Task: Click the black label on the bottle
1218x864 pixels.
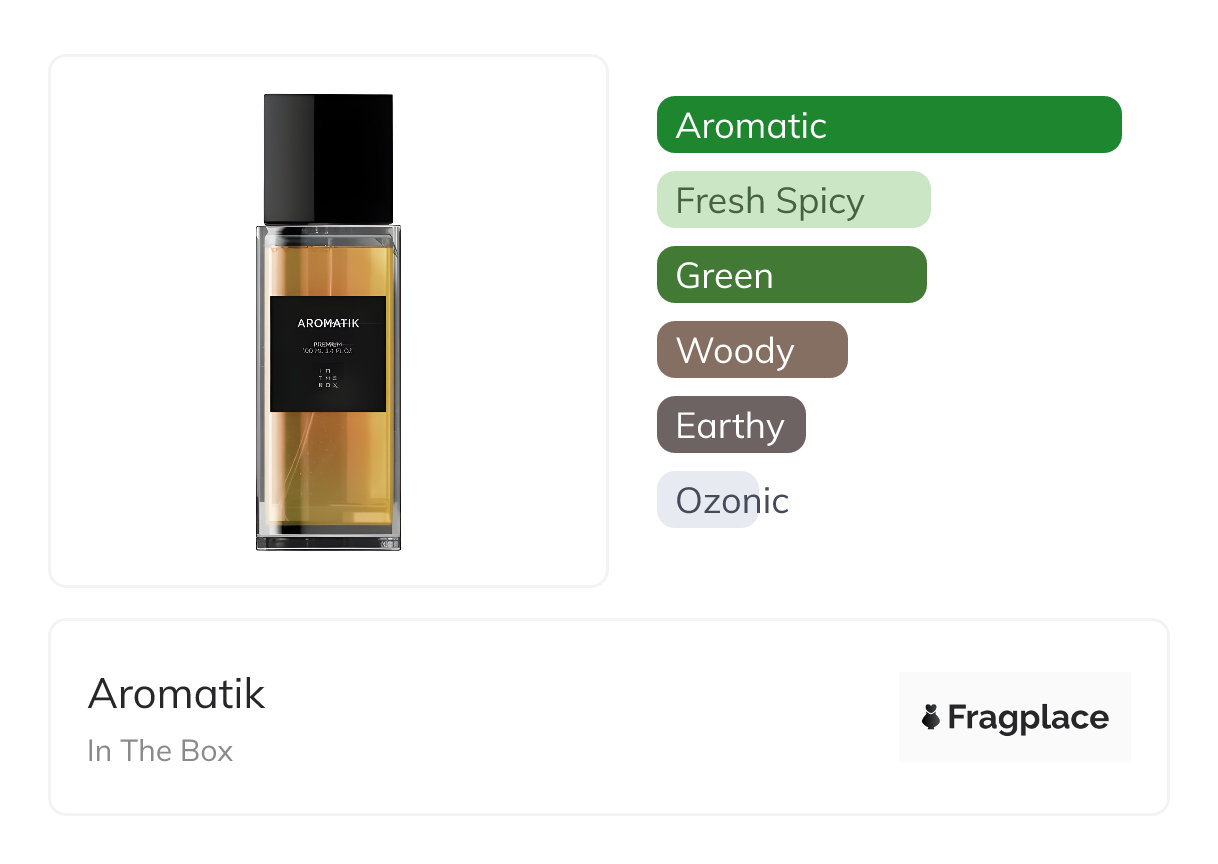Action: 328,354
